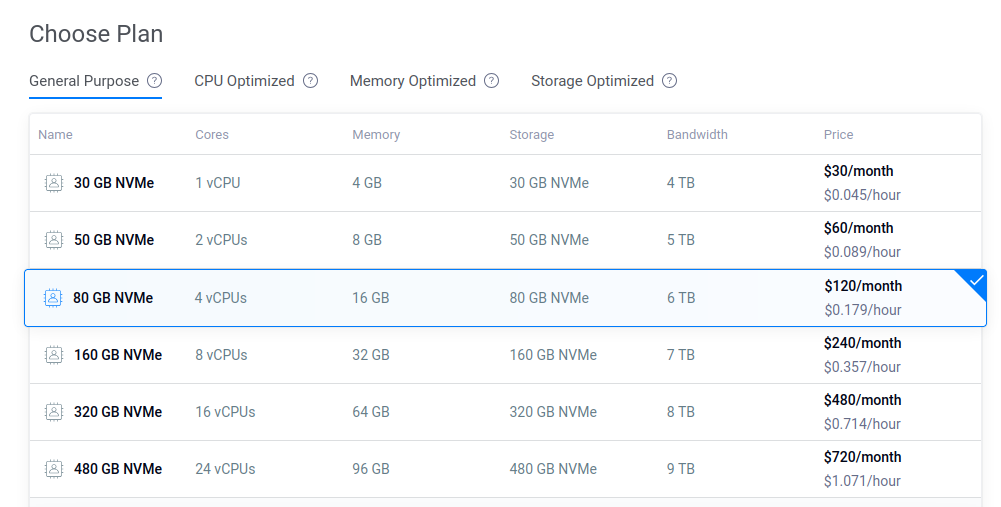Choose the 8 vCPUs 32 GB plan
Screen dimensions: 1001x507
[505, 355]
